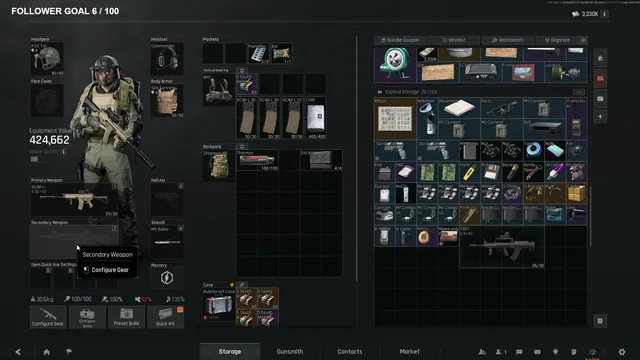This screenshot has width=640, height=360.
Task: Select the body armor vest slot
Action: click(x=167, y=101)
